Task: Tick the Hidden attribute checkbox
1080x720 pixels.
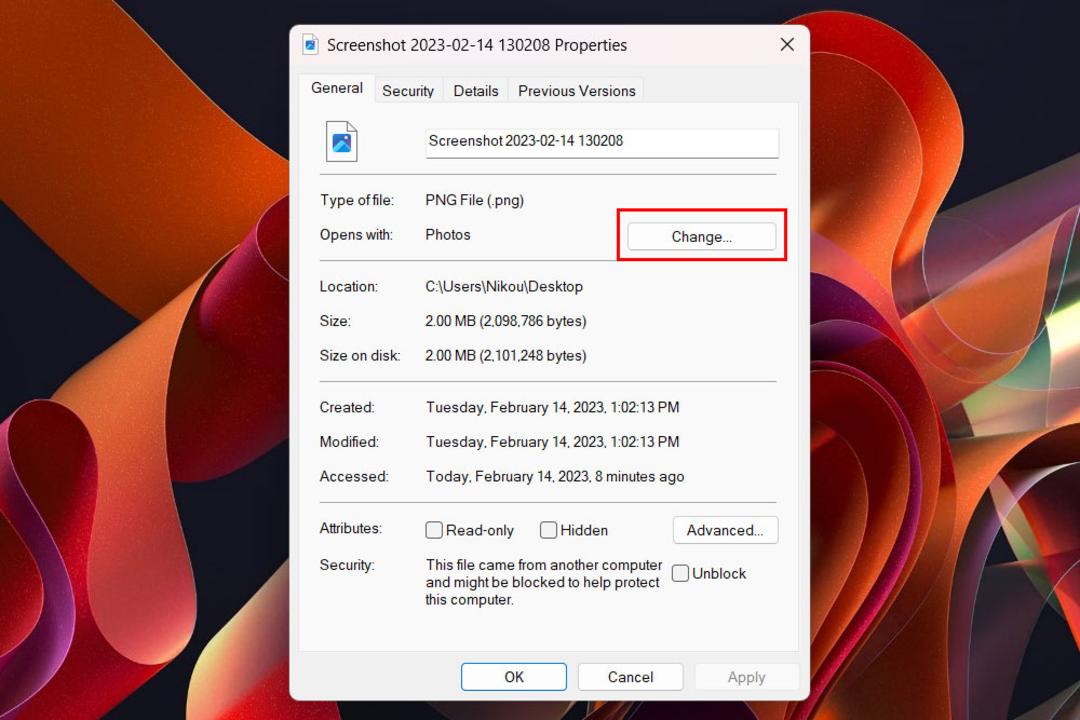Action: tap(548, 530)
